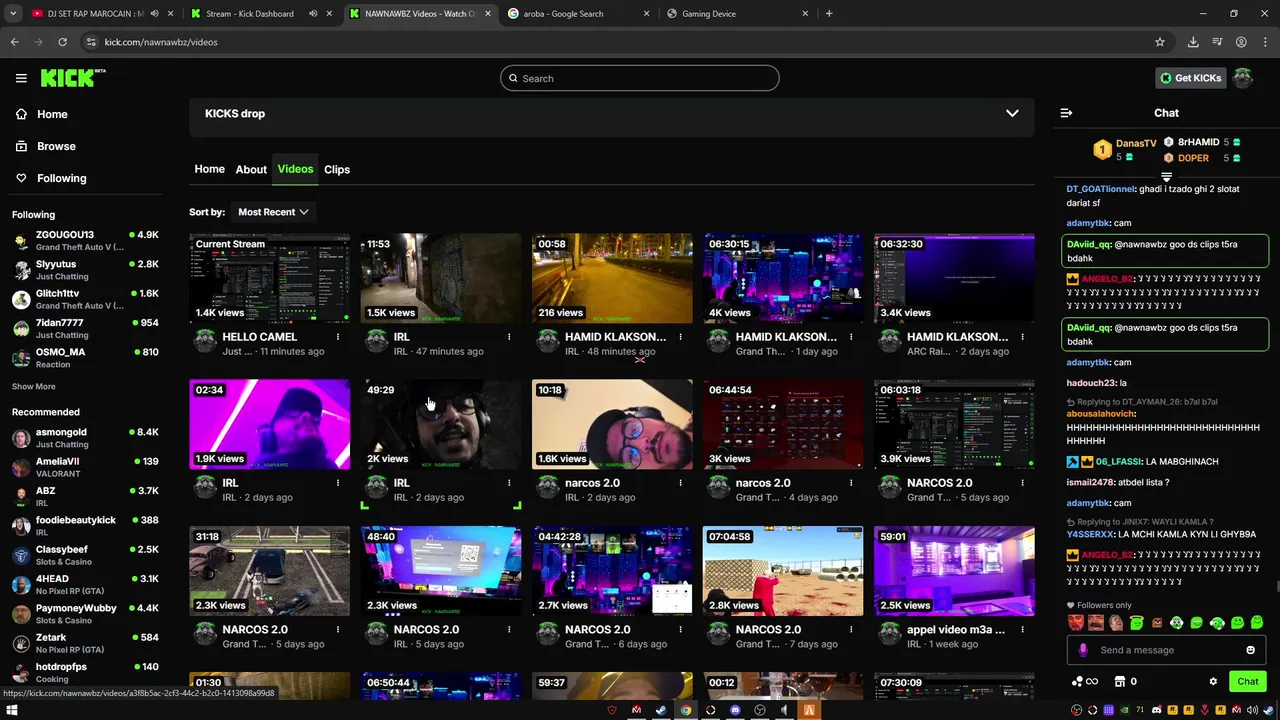Reload the page
Screen dimensions: 1280x720
click(x=62, y=42)
